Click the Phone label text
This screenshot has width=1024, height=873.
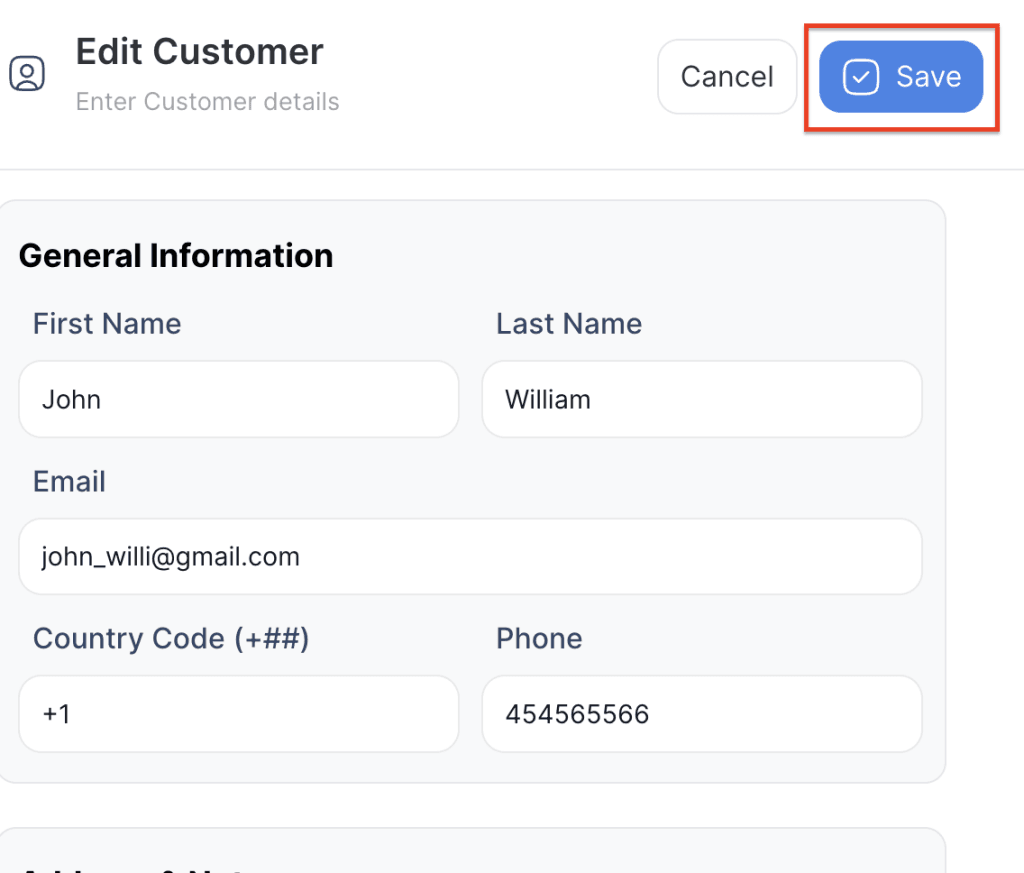[x=539, y=639]
